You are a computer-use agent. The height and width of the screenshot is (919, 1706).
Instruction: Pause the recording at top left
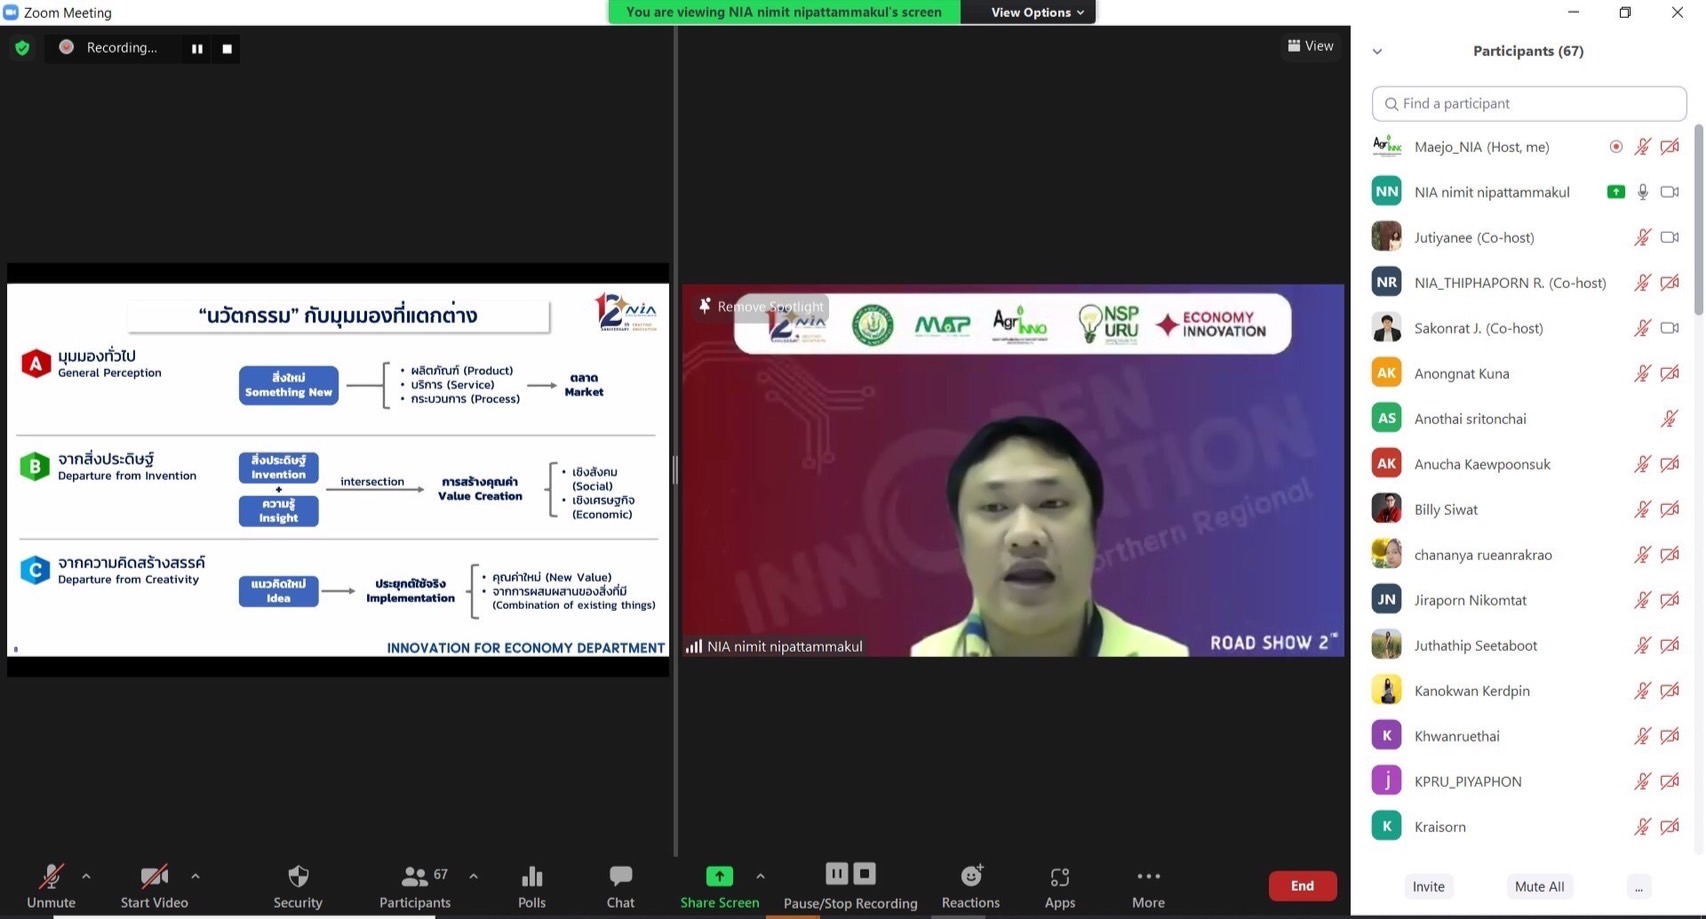click(197, 48)
